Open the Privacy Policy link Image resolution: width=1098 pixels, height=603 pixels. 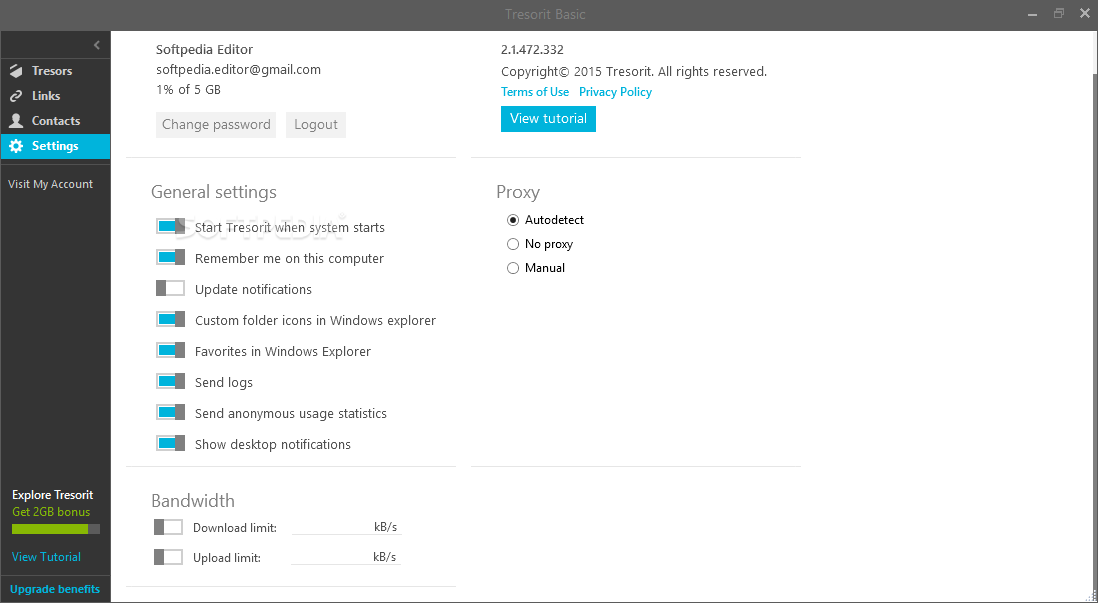coord(615,92)
